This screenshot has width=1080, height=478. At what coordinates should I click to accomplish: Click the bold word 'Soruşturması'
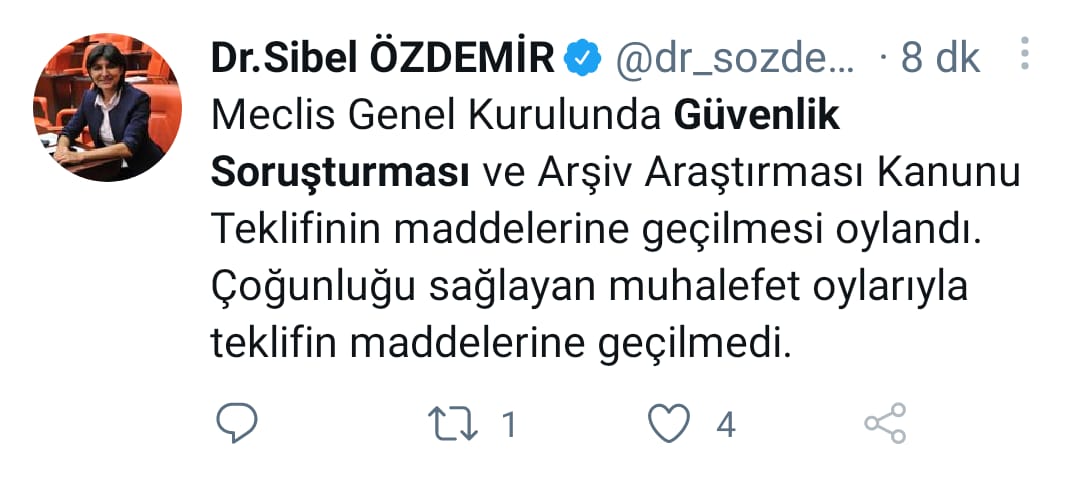[x=340, y=174]
